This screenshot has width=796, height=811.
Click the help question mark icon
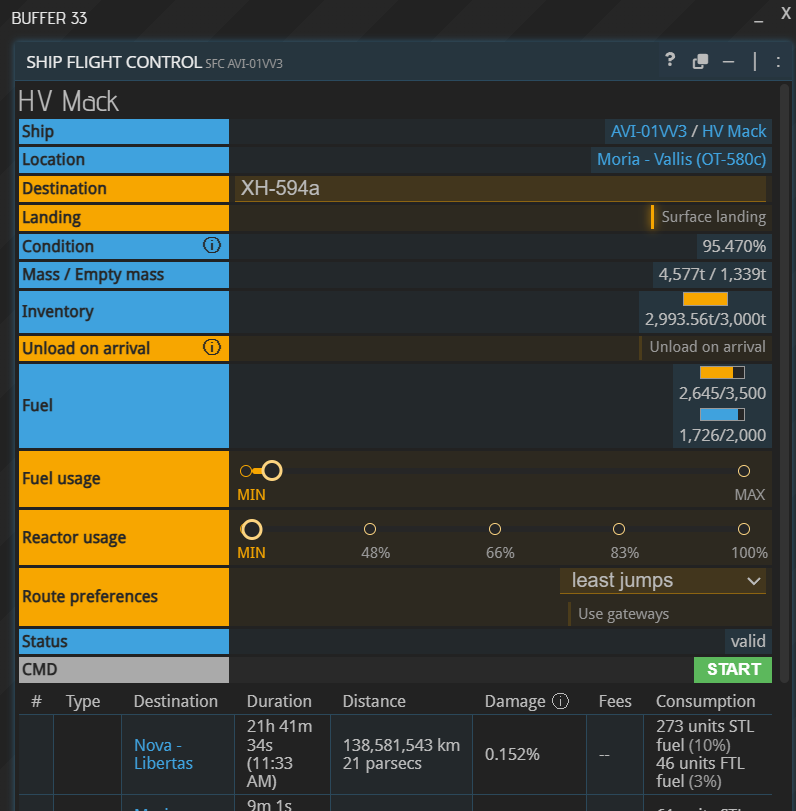pos(671,60)
